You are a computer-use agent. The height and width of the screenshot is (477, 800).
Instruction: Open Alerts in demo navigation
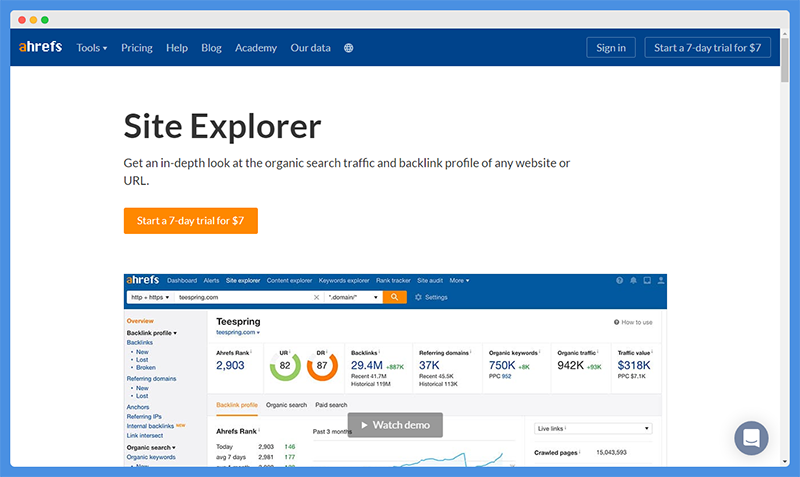point(211,281)
